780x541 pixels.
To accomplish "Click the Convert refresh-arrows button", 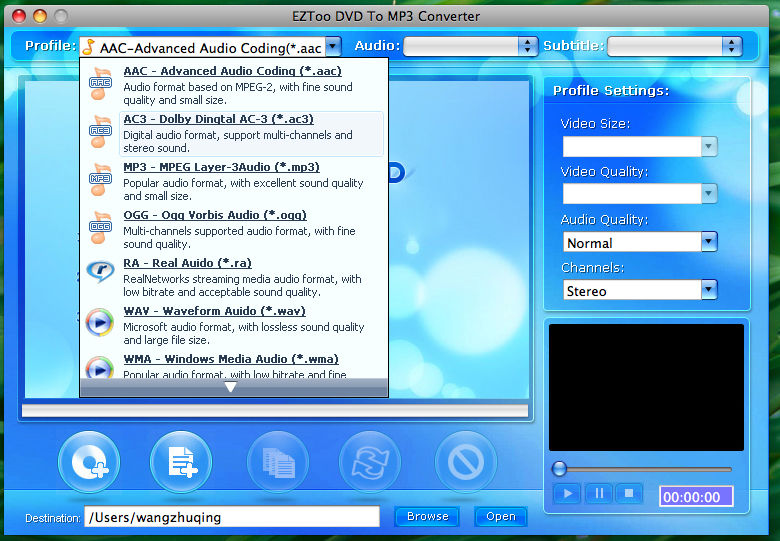I will click(370, 462).
